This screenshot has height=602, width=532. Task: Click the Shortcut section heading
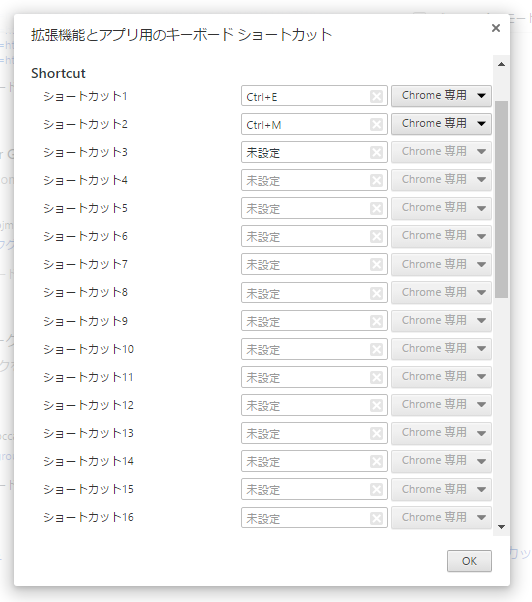coord(58,73)
